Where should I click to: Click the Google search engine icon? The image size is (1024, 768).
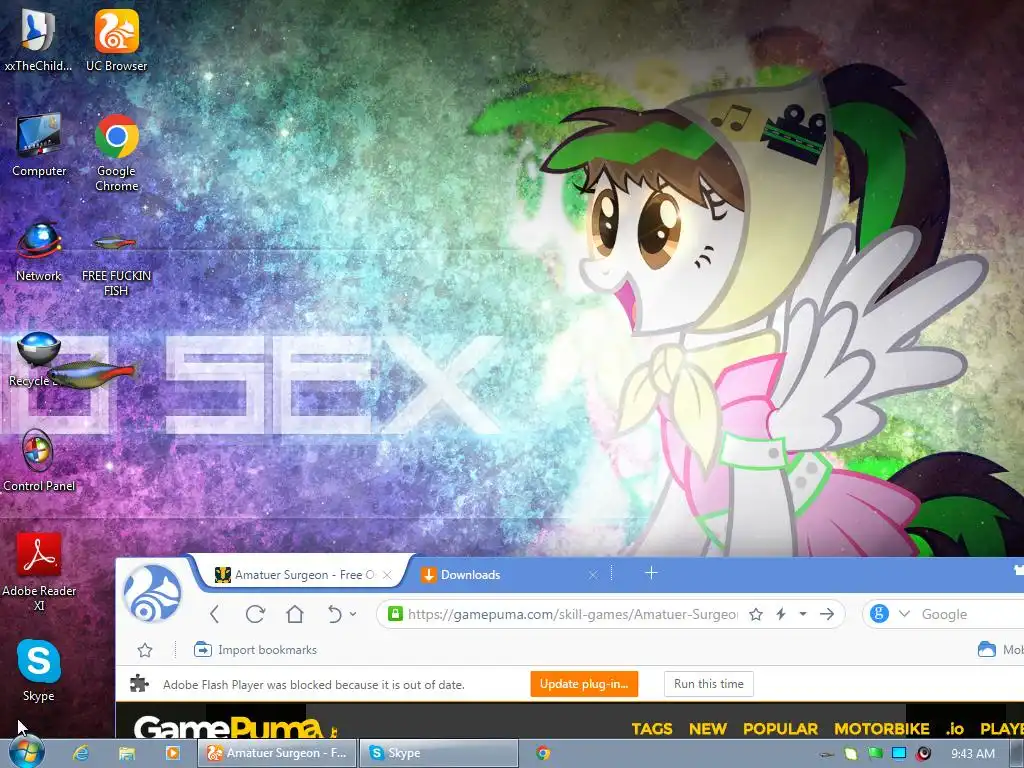880,614
